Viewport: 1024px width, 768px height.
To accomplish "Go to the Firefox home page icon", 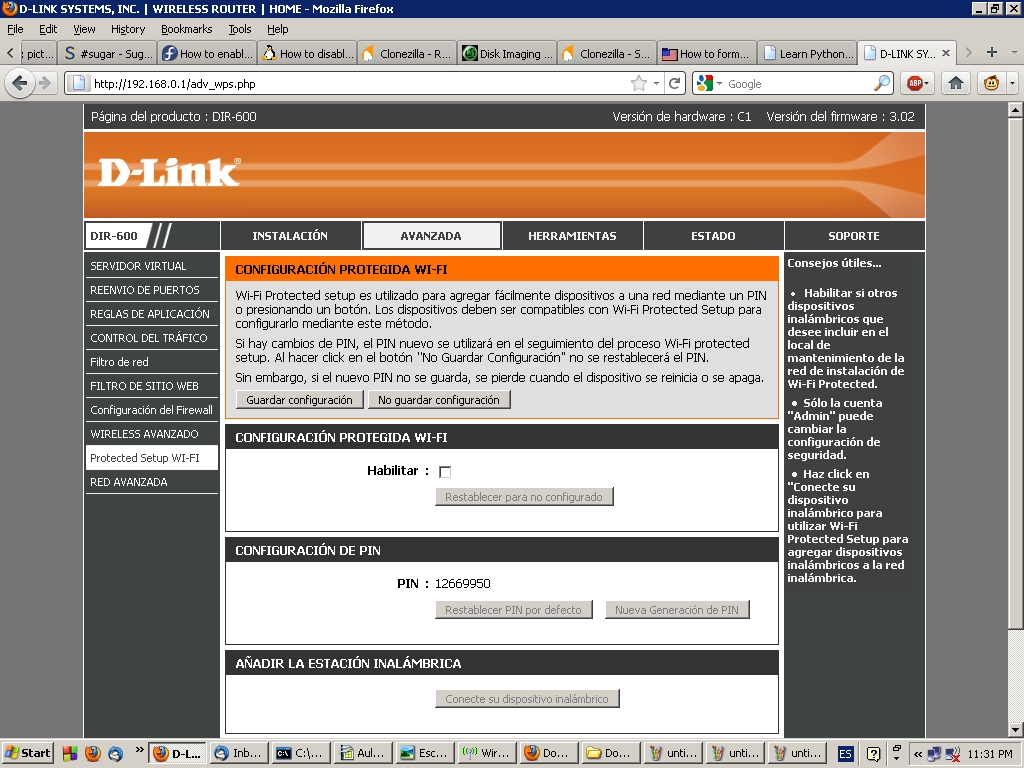I will 956,83.
